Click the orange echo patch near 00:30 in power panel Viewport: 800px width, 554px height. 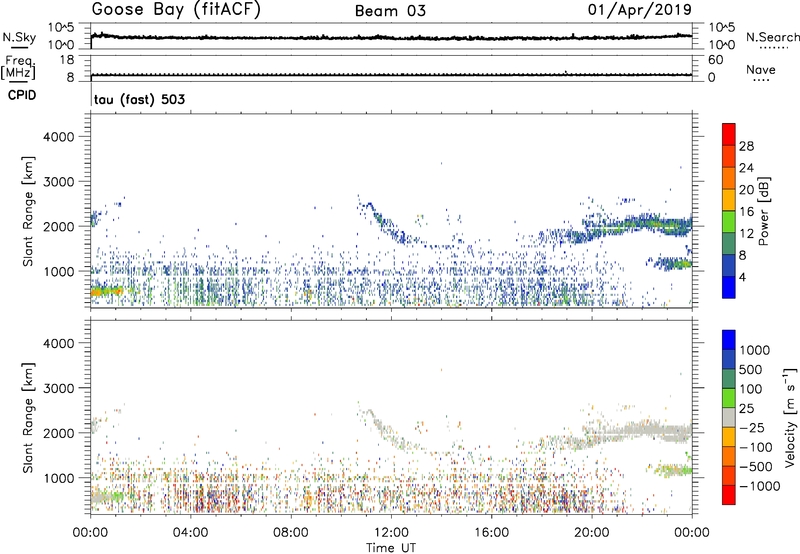coord(107,291)
